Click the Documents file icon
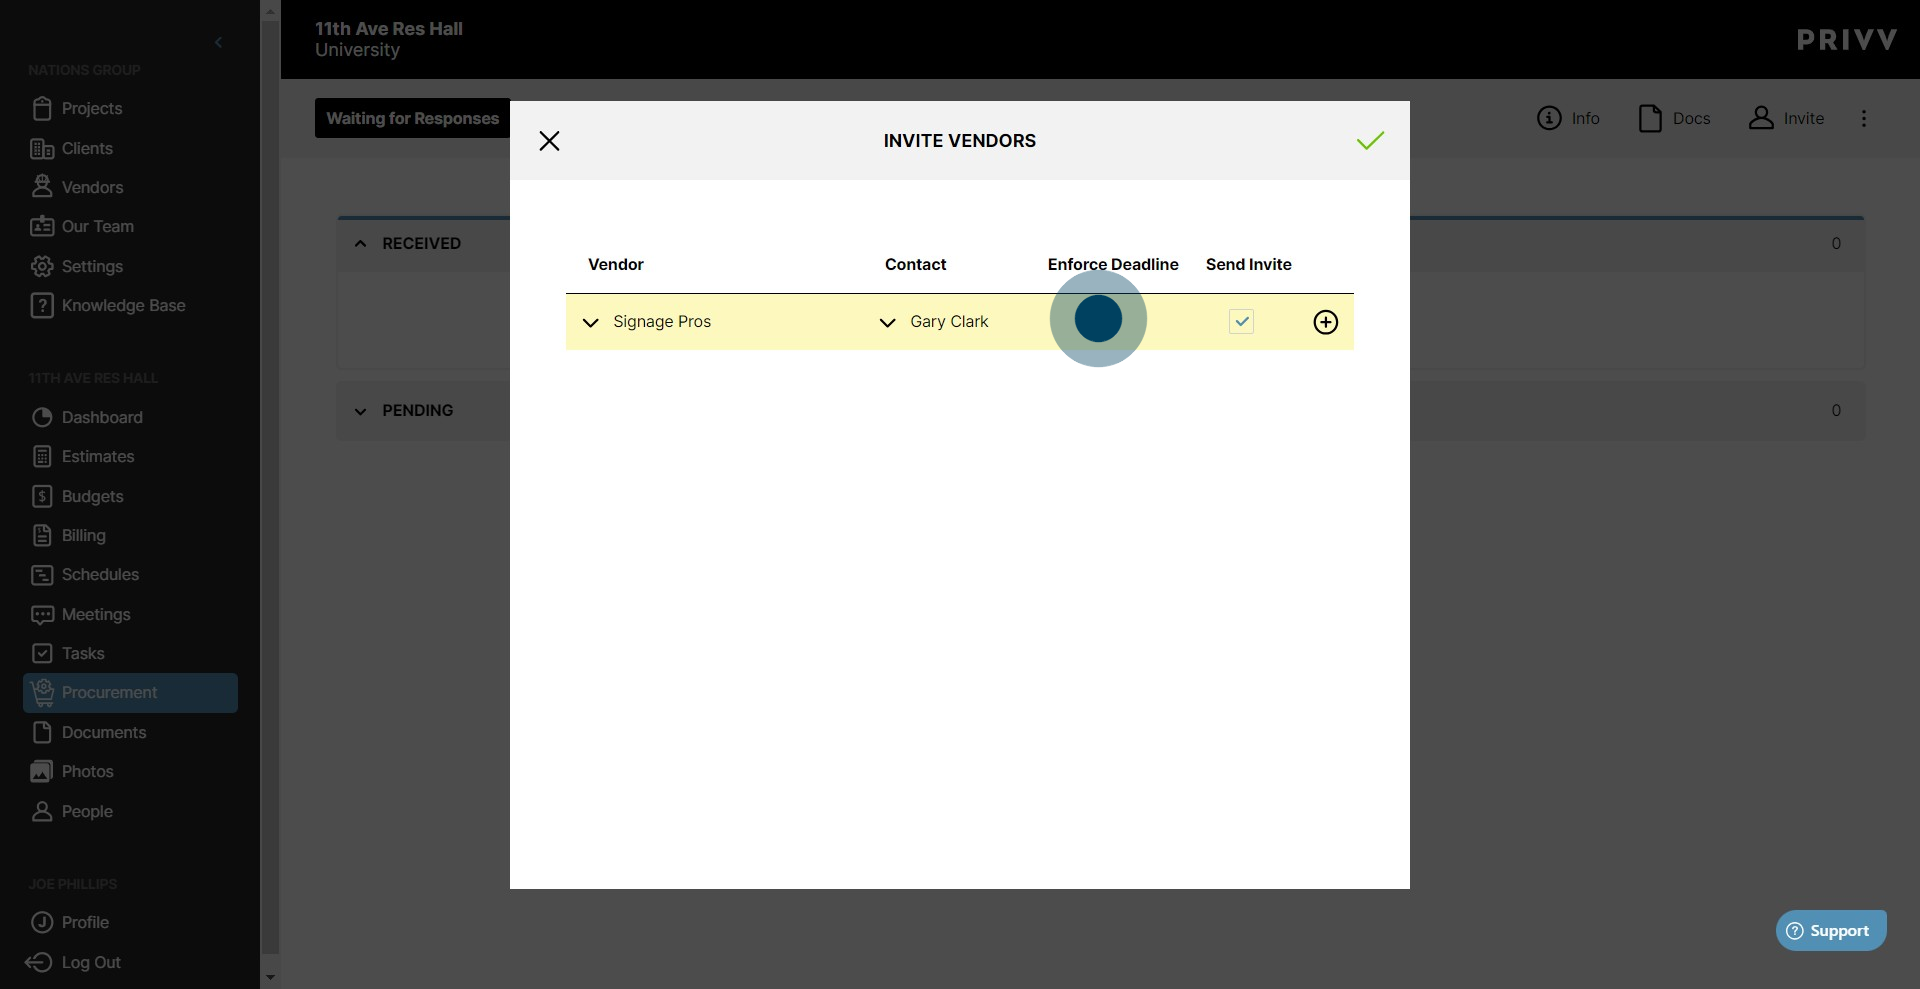This screenshot has width=1920, height=989. coord(42,732)
